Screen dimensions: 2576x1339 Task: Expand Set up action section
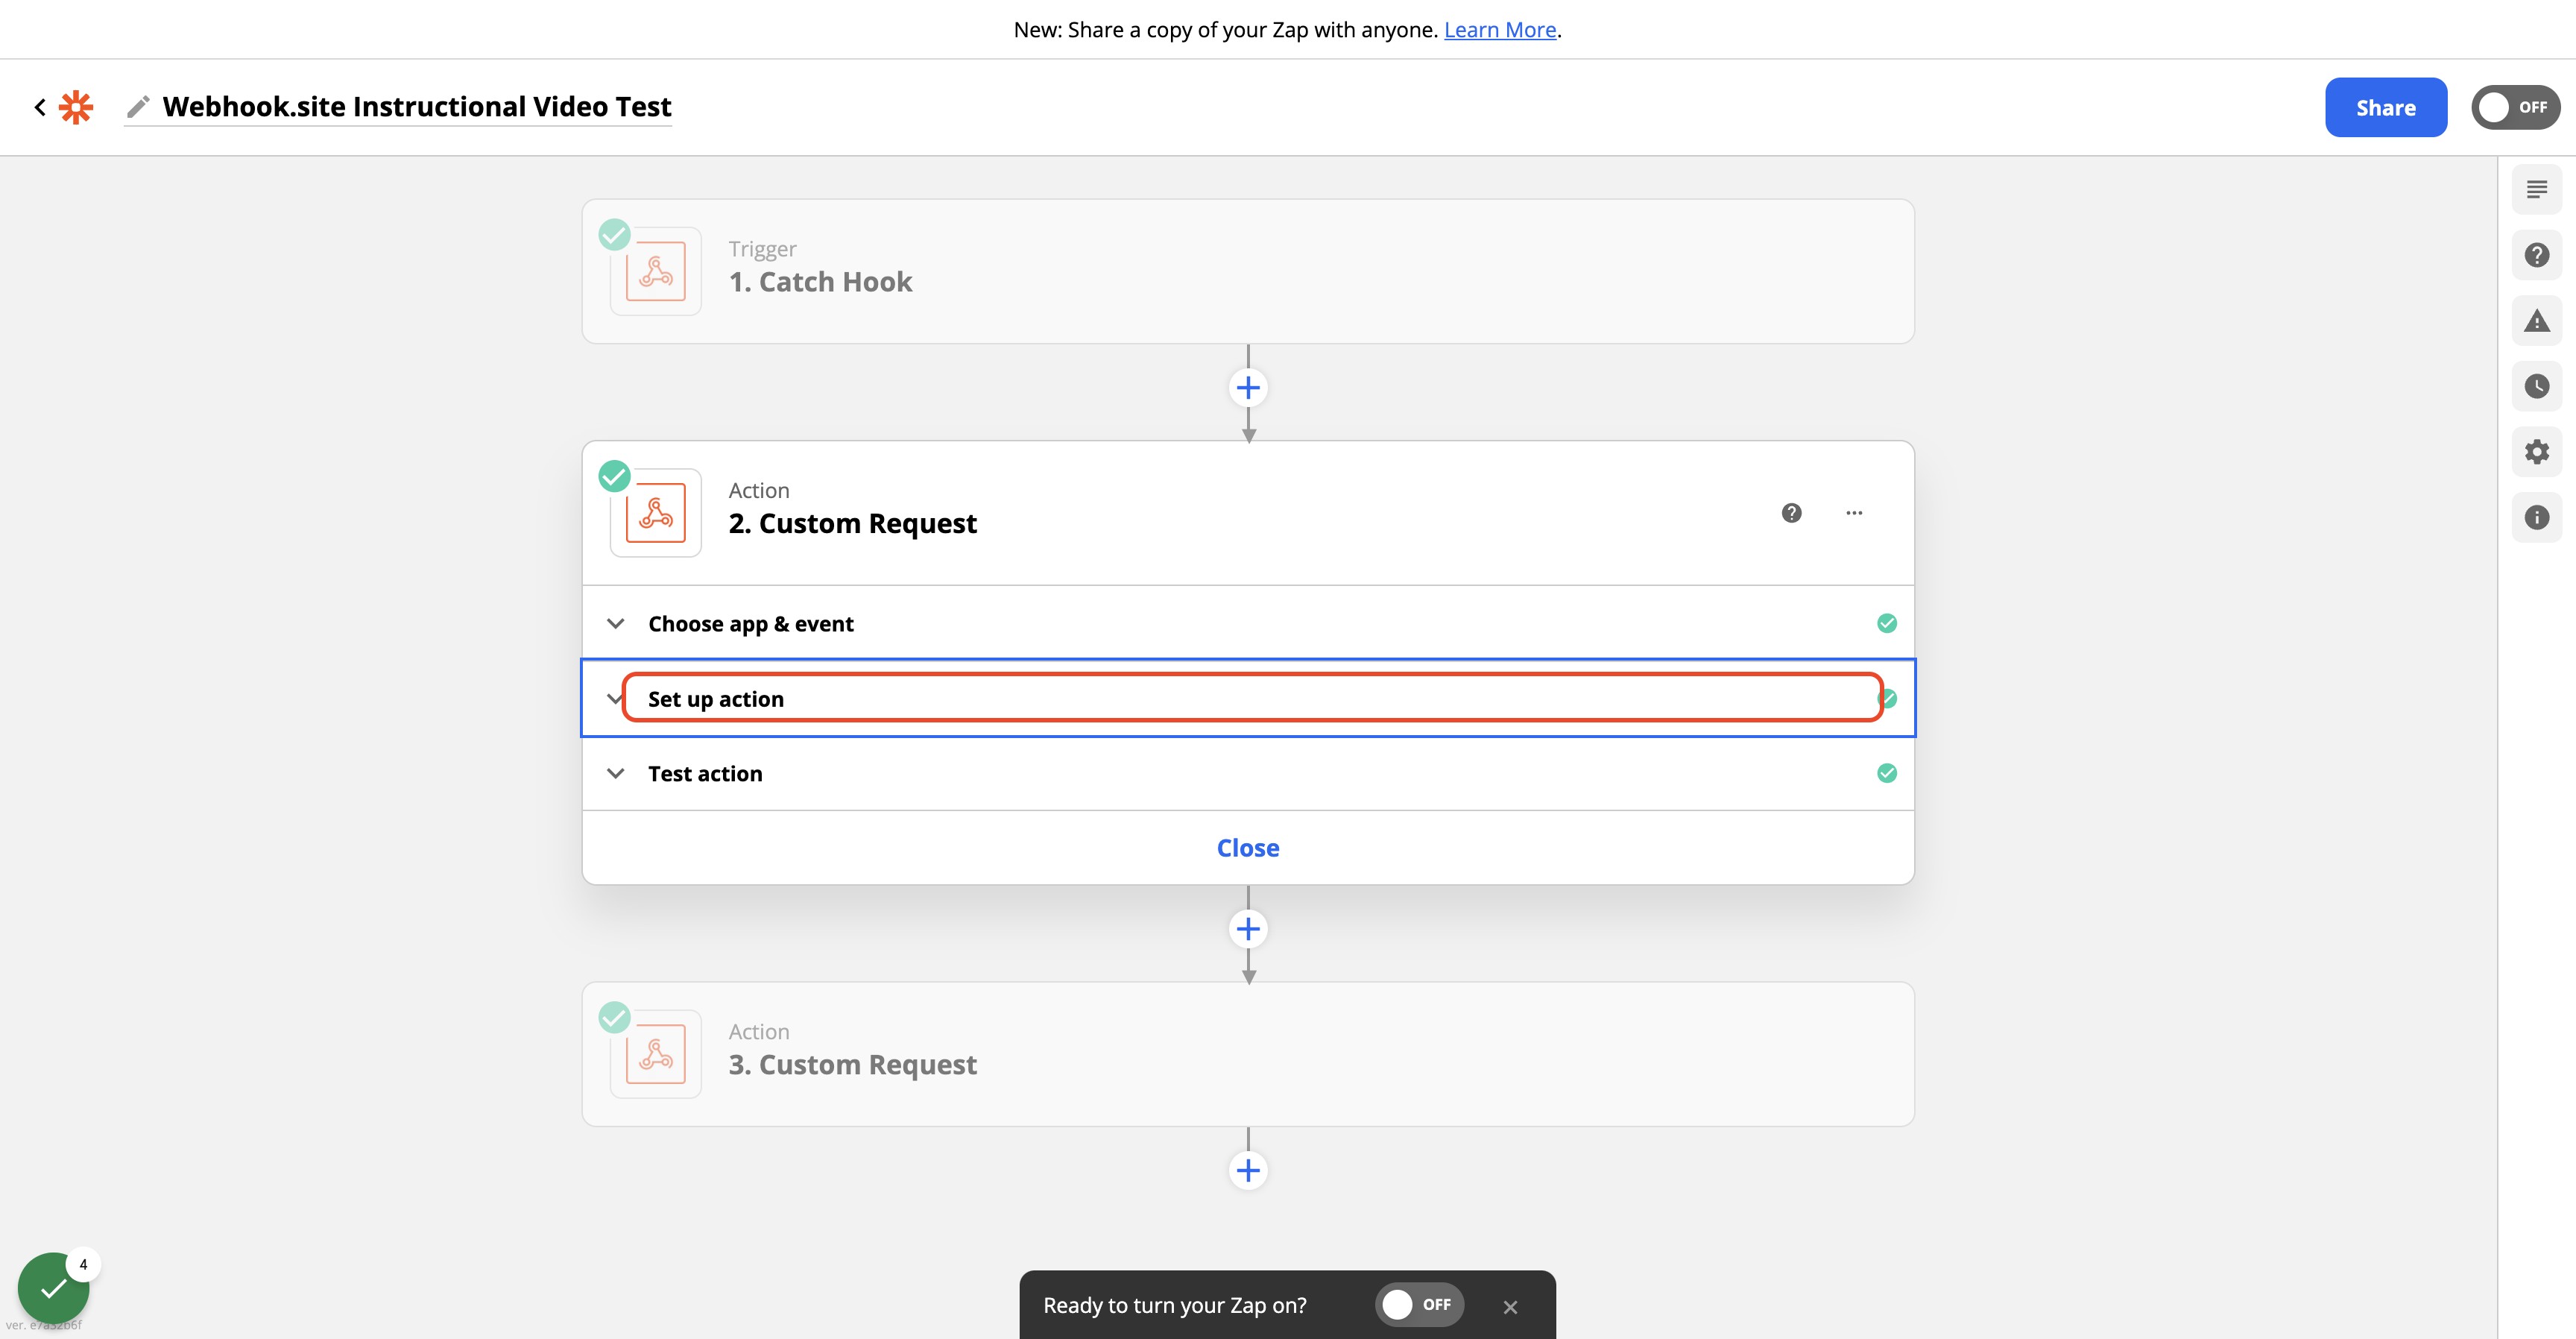click(x=1248, y=698)
